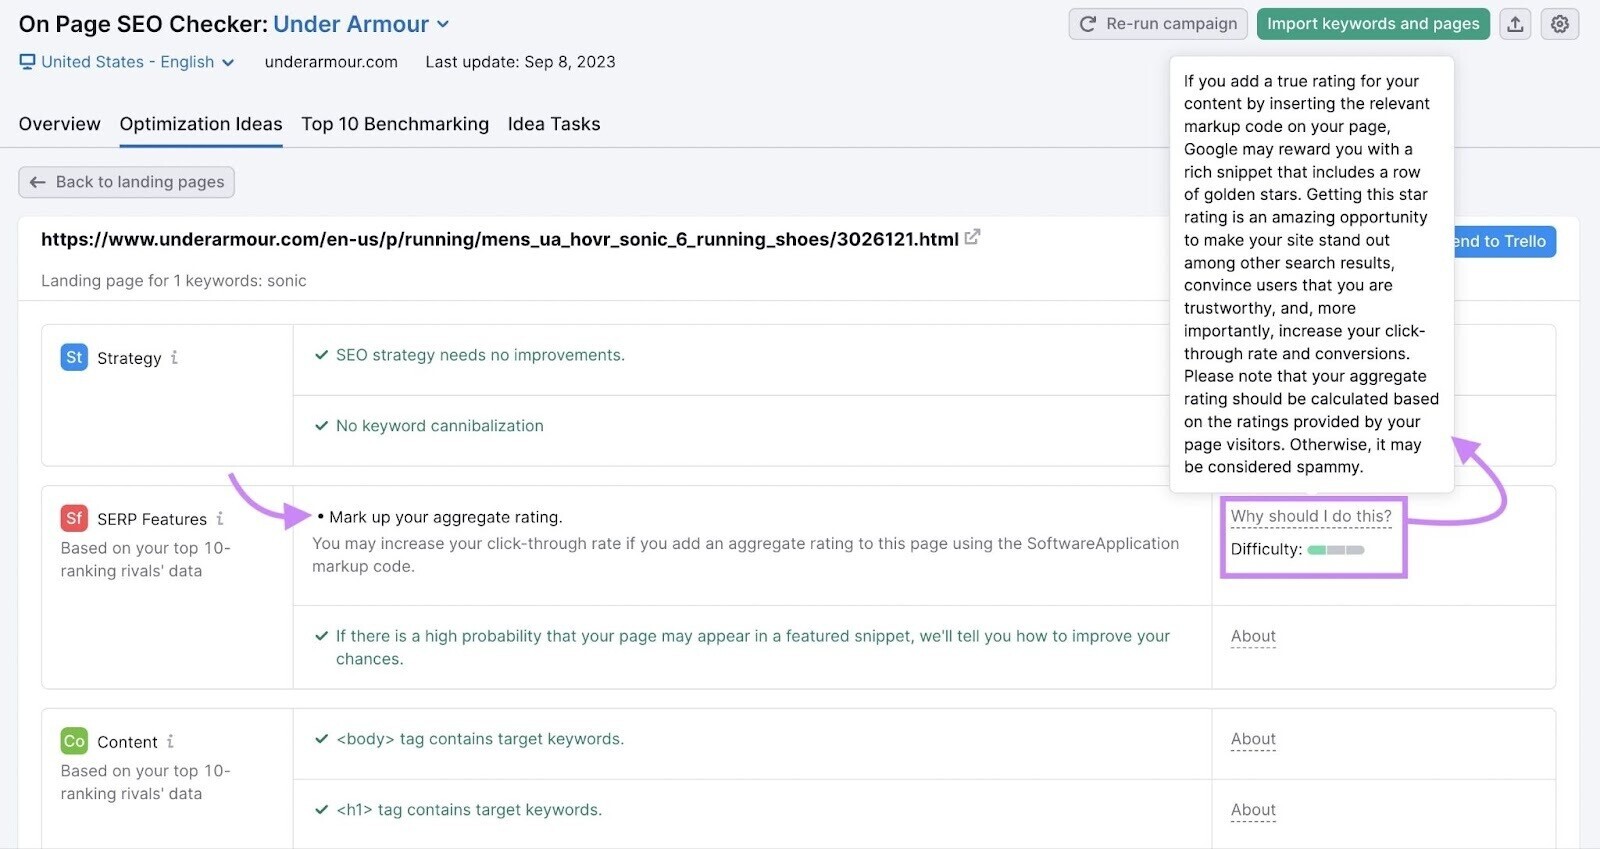Open the United States - English location dropdown
The width and height of the screenshot is (1600, 849).
[x=127, y=62]
